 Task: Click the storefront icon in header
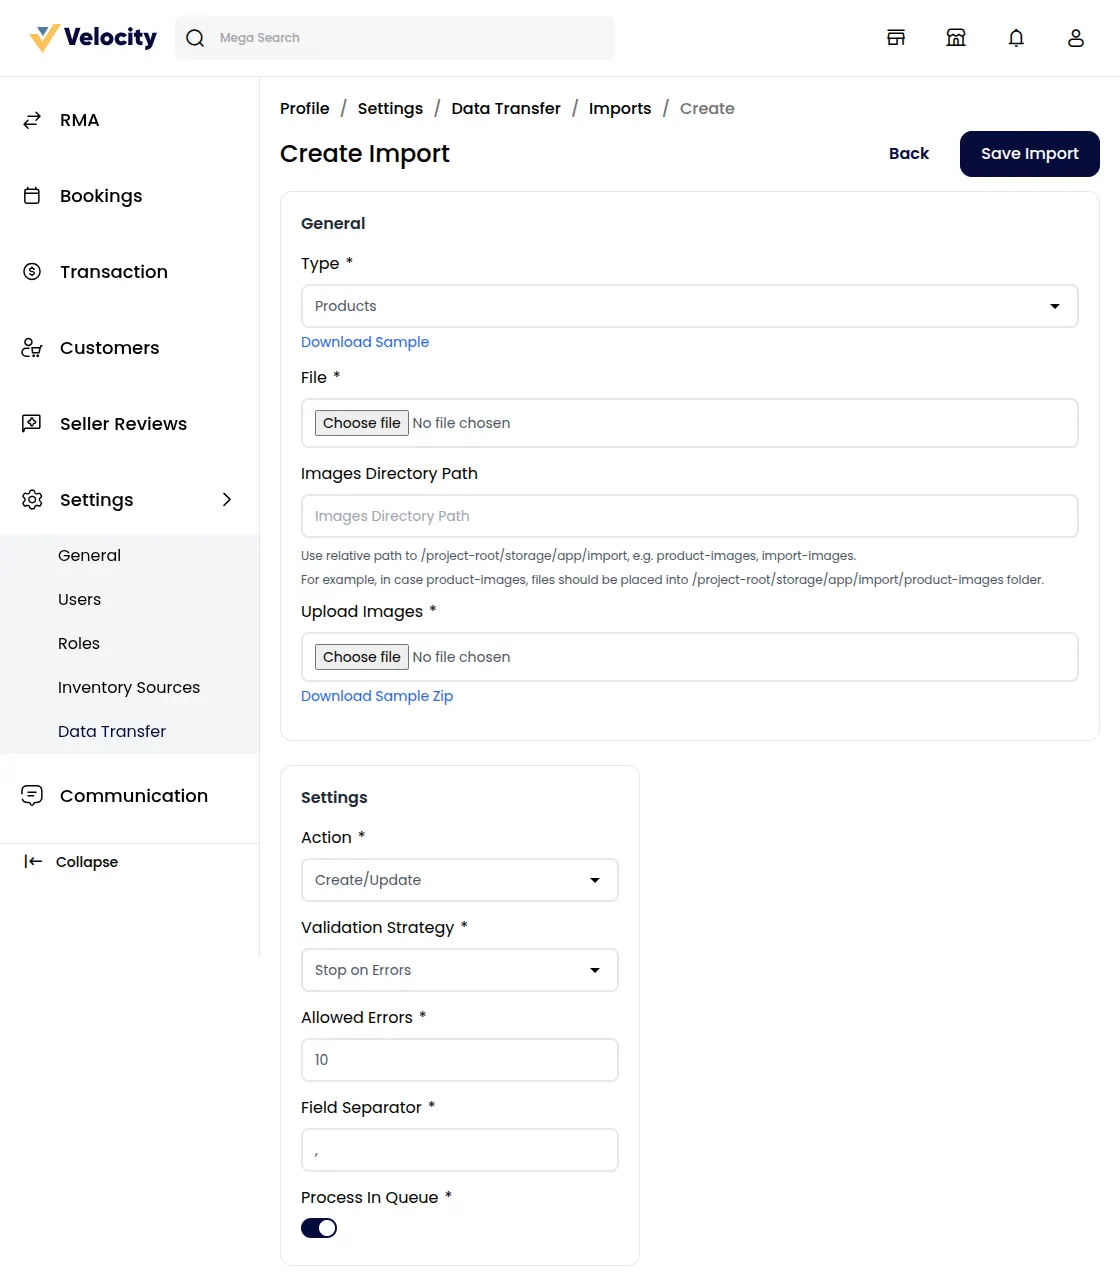coord(896,38)
